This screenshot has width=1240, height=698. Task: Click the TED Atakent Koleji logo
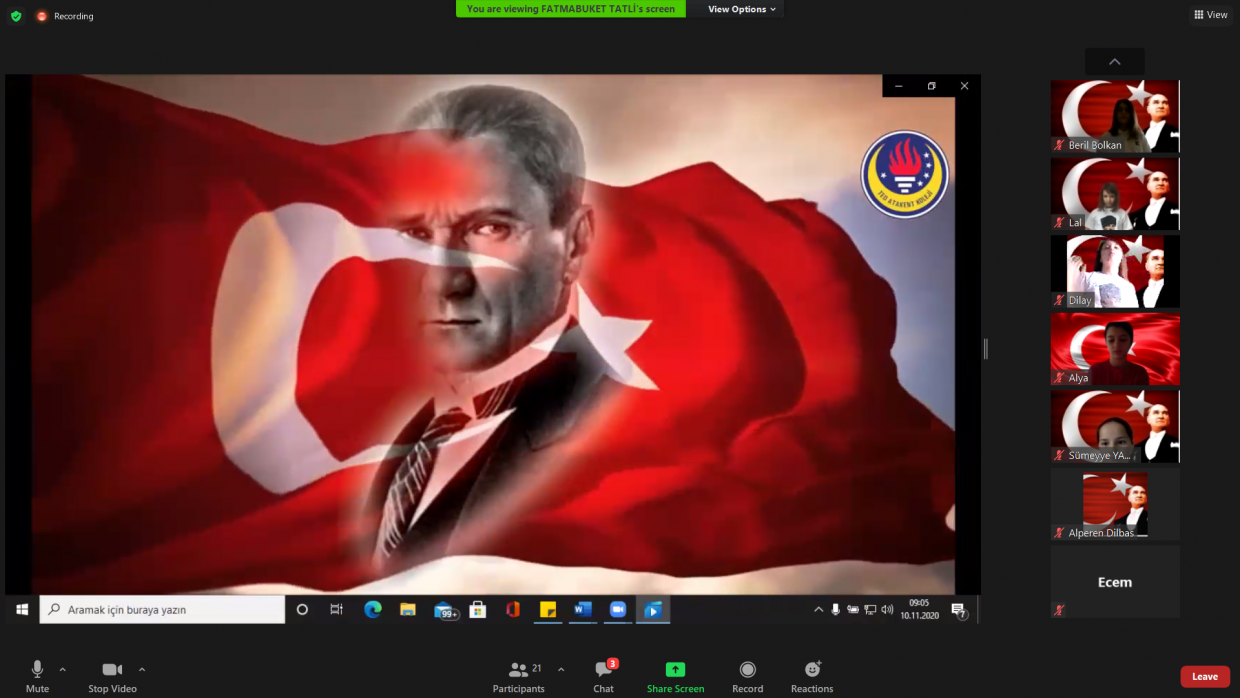[x=904, y=174]
